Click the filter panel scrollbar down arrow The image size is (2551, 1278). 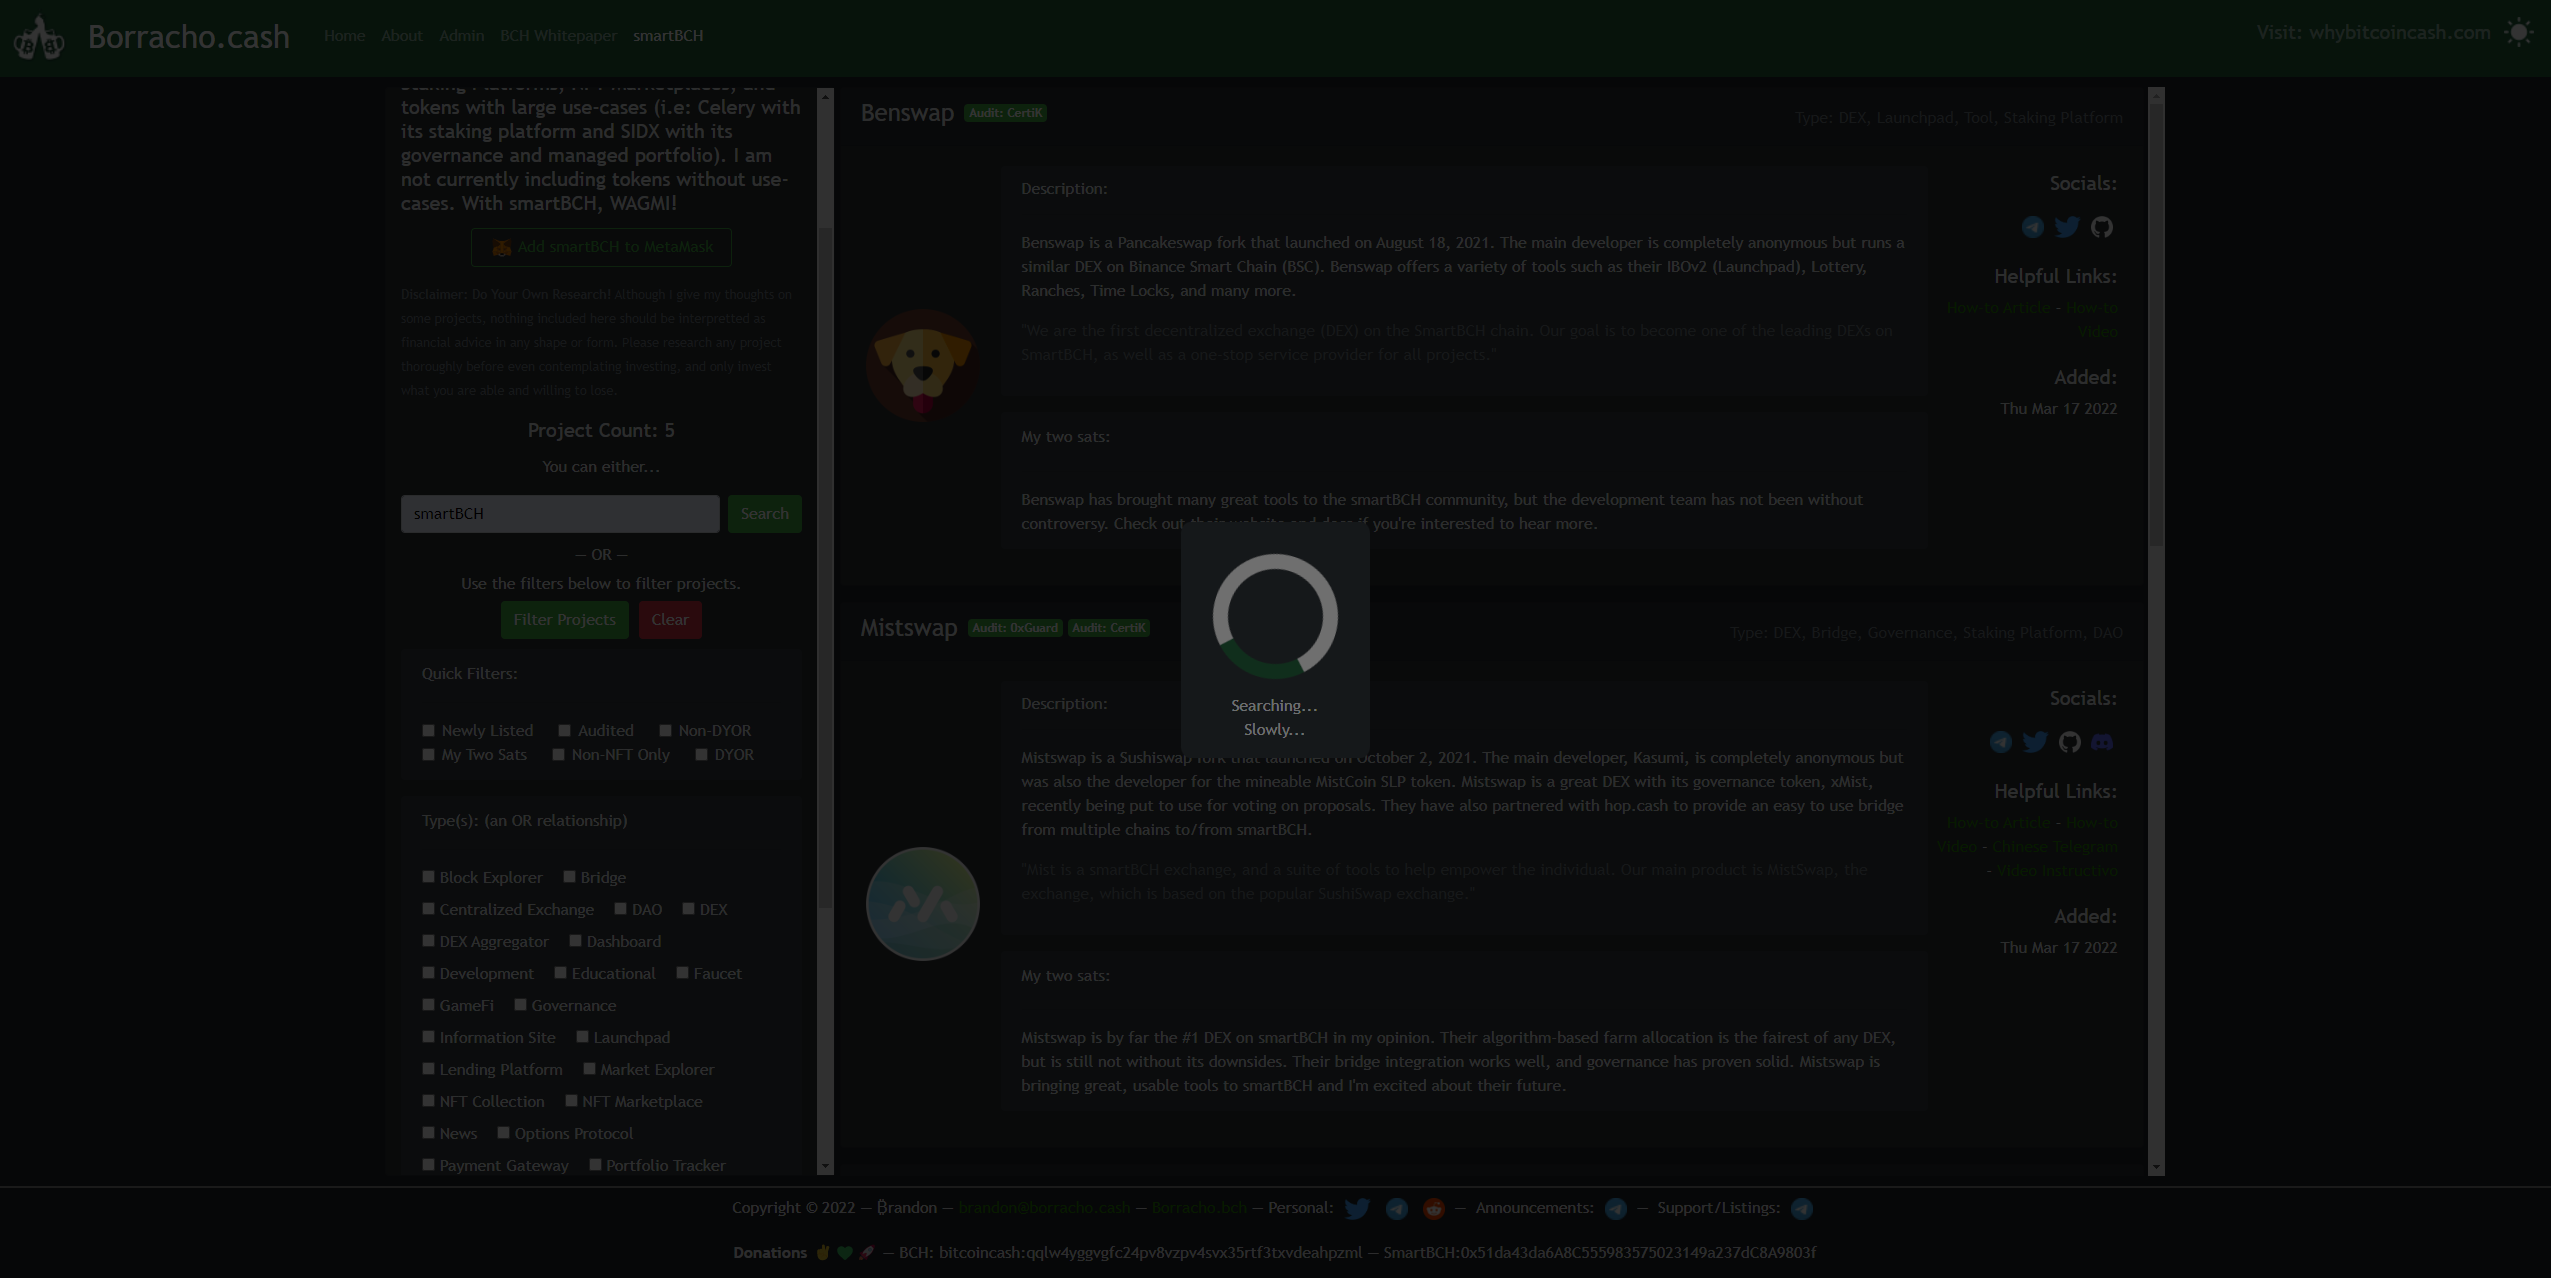pyautogui.click(x=825, y=1166)
